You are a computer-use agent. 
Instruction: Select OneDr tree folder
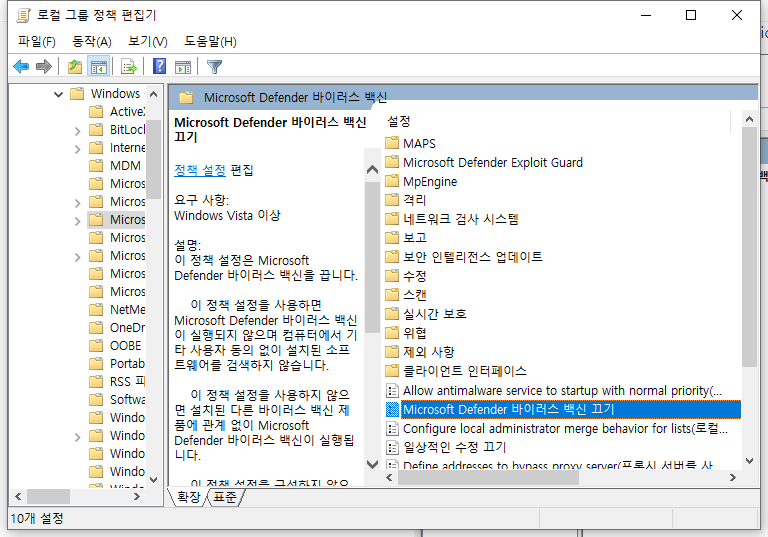tap(117, 328)
